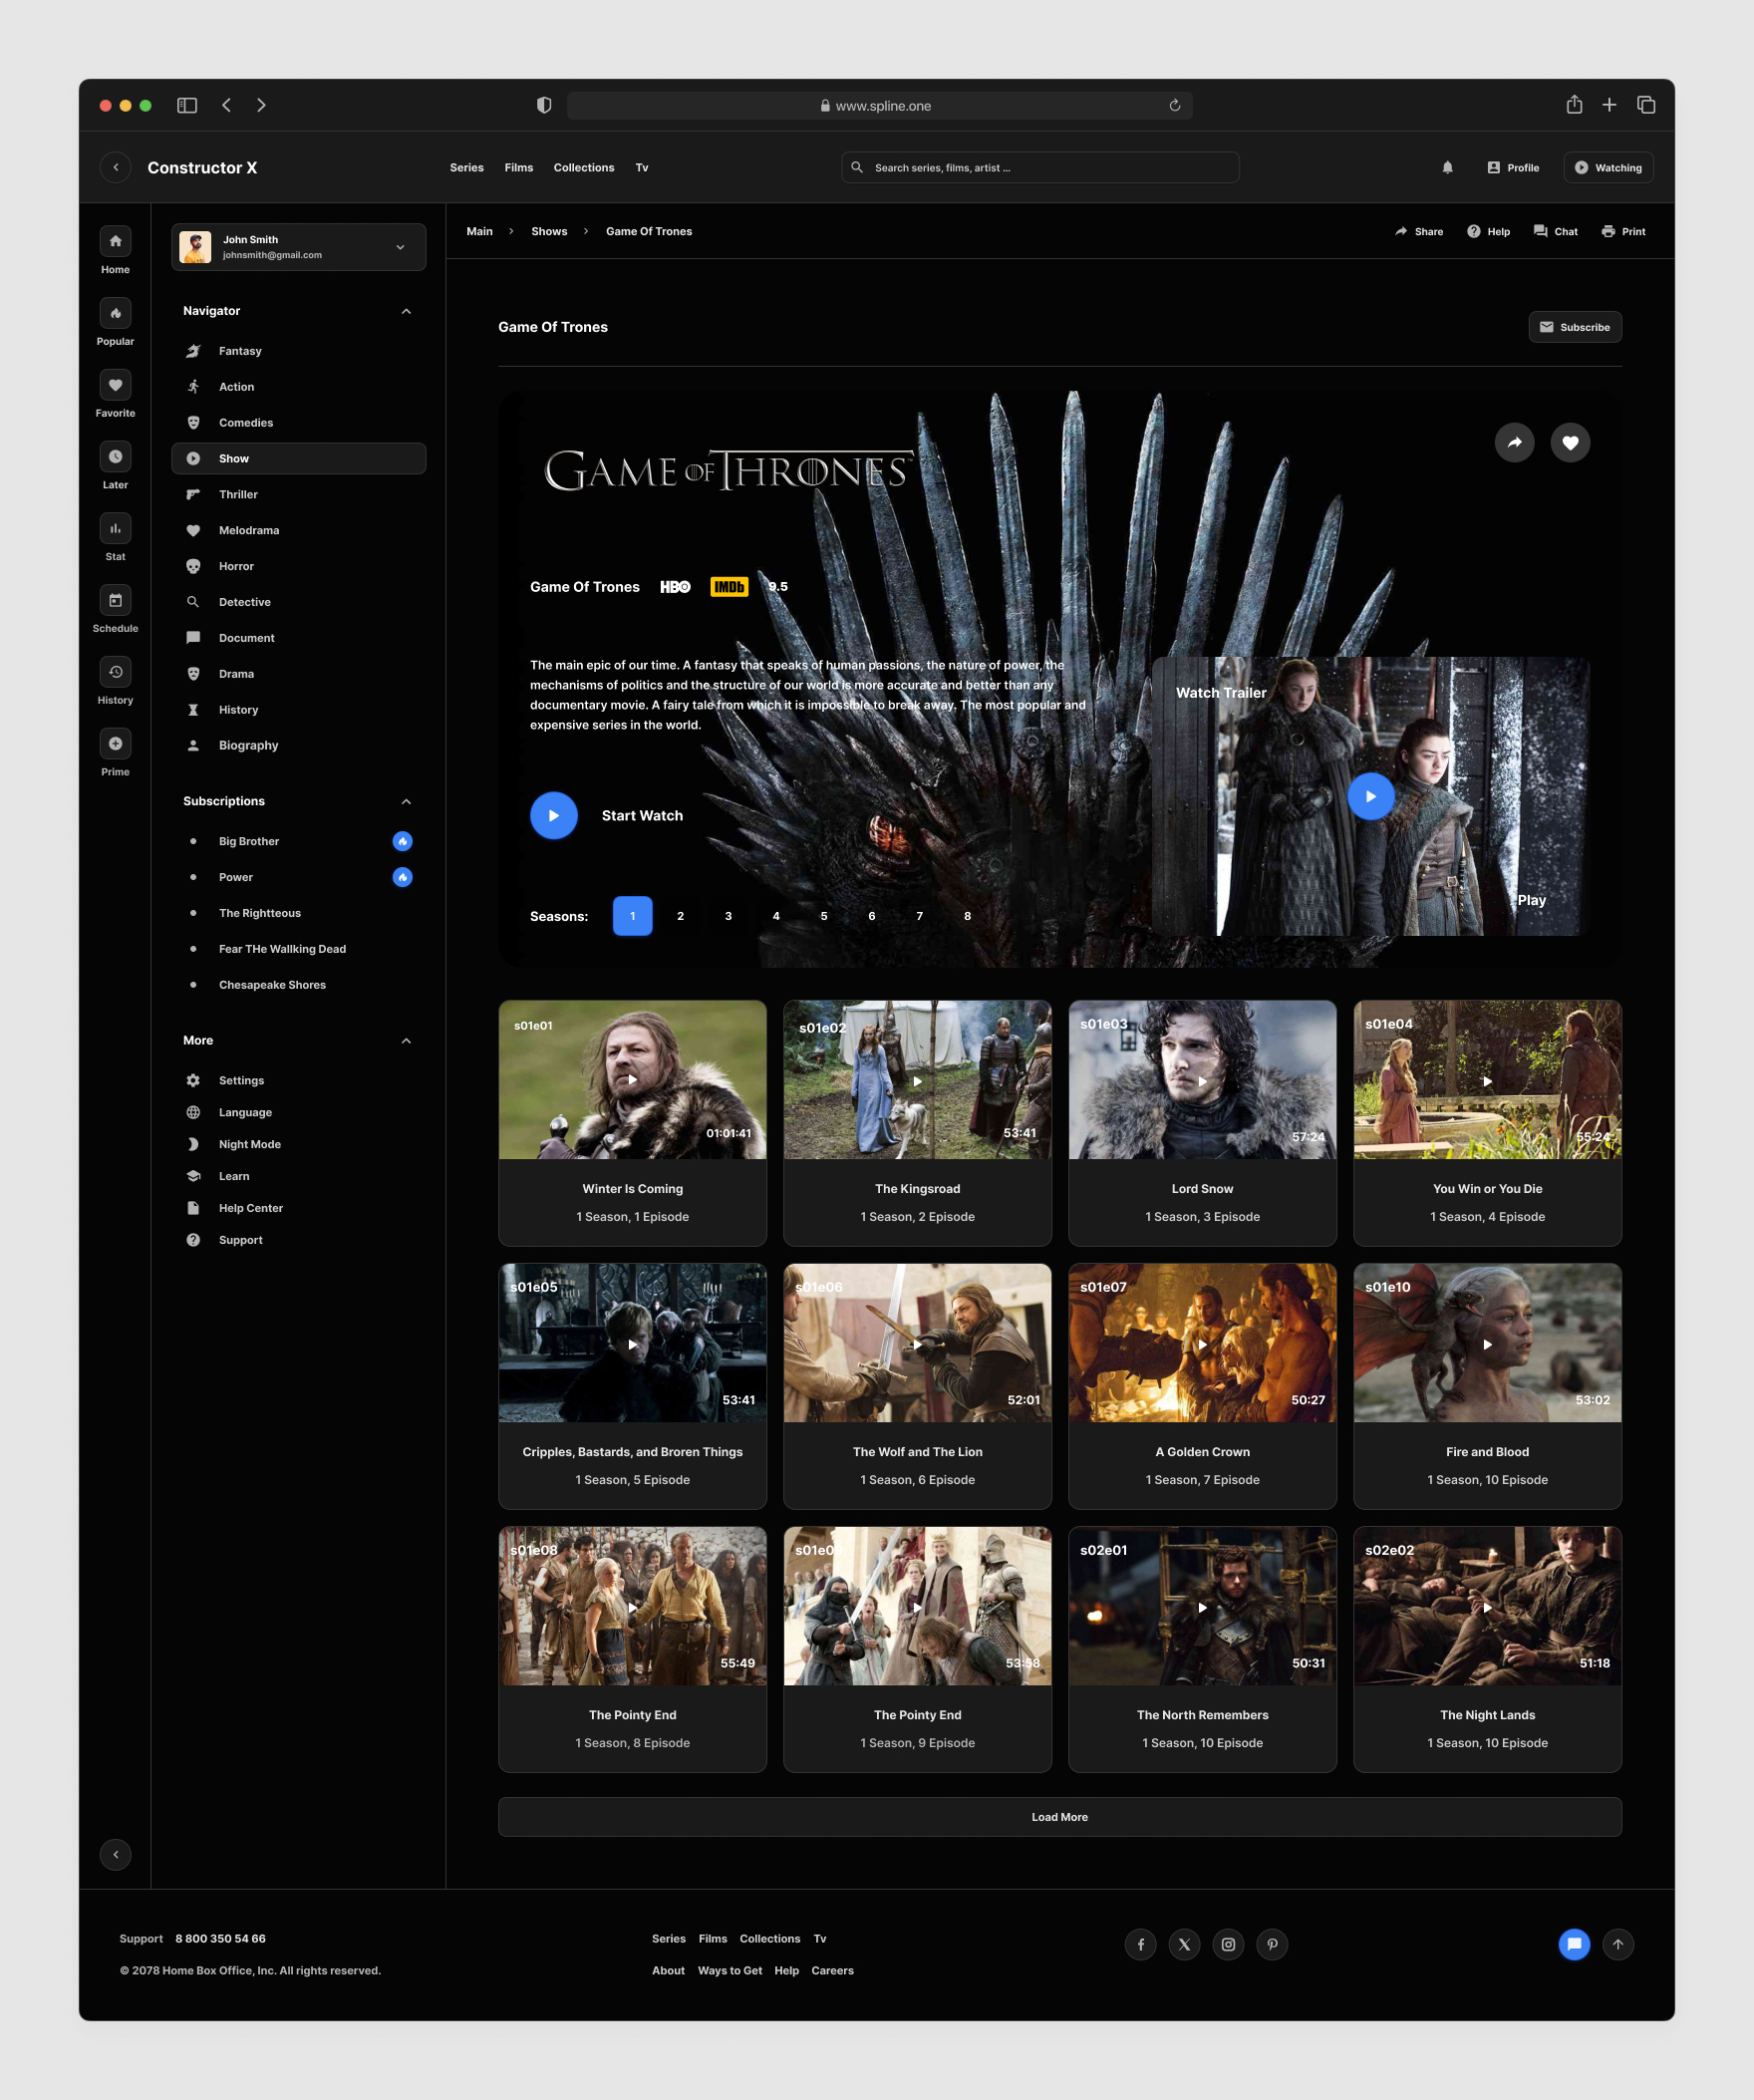Screen dimensions: 1754x2100
Task: Open the Home sidebar icon
Action: 115,241
